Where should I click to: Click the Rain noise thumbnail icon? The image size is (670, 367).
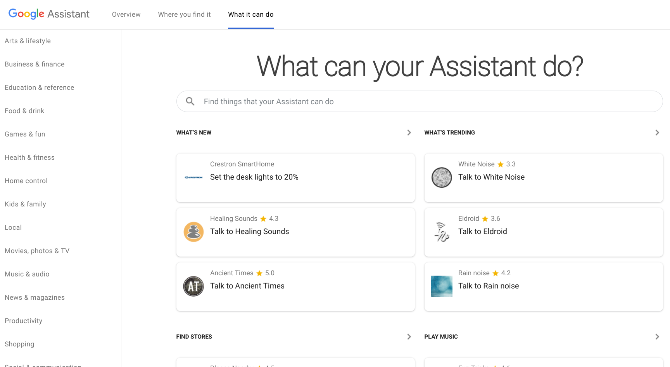click(441, 286)
